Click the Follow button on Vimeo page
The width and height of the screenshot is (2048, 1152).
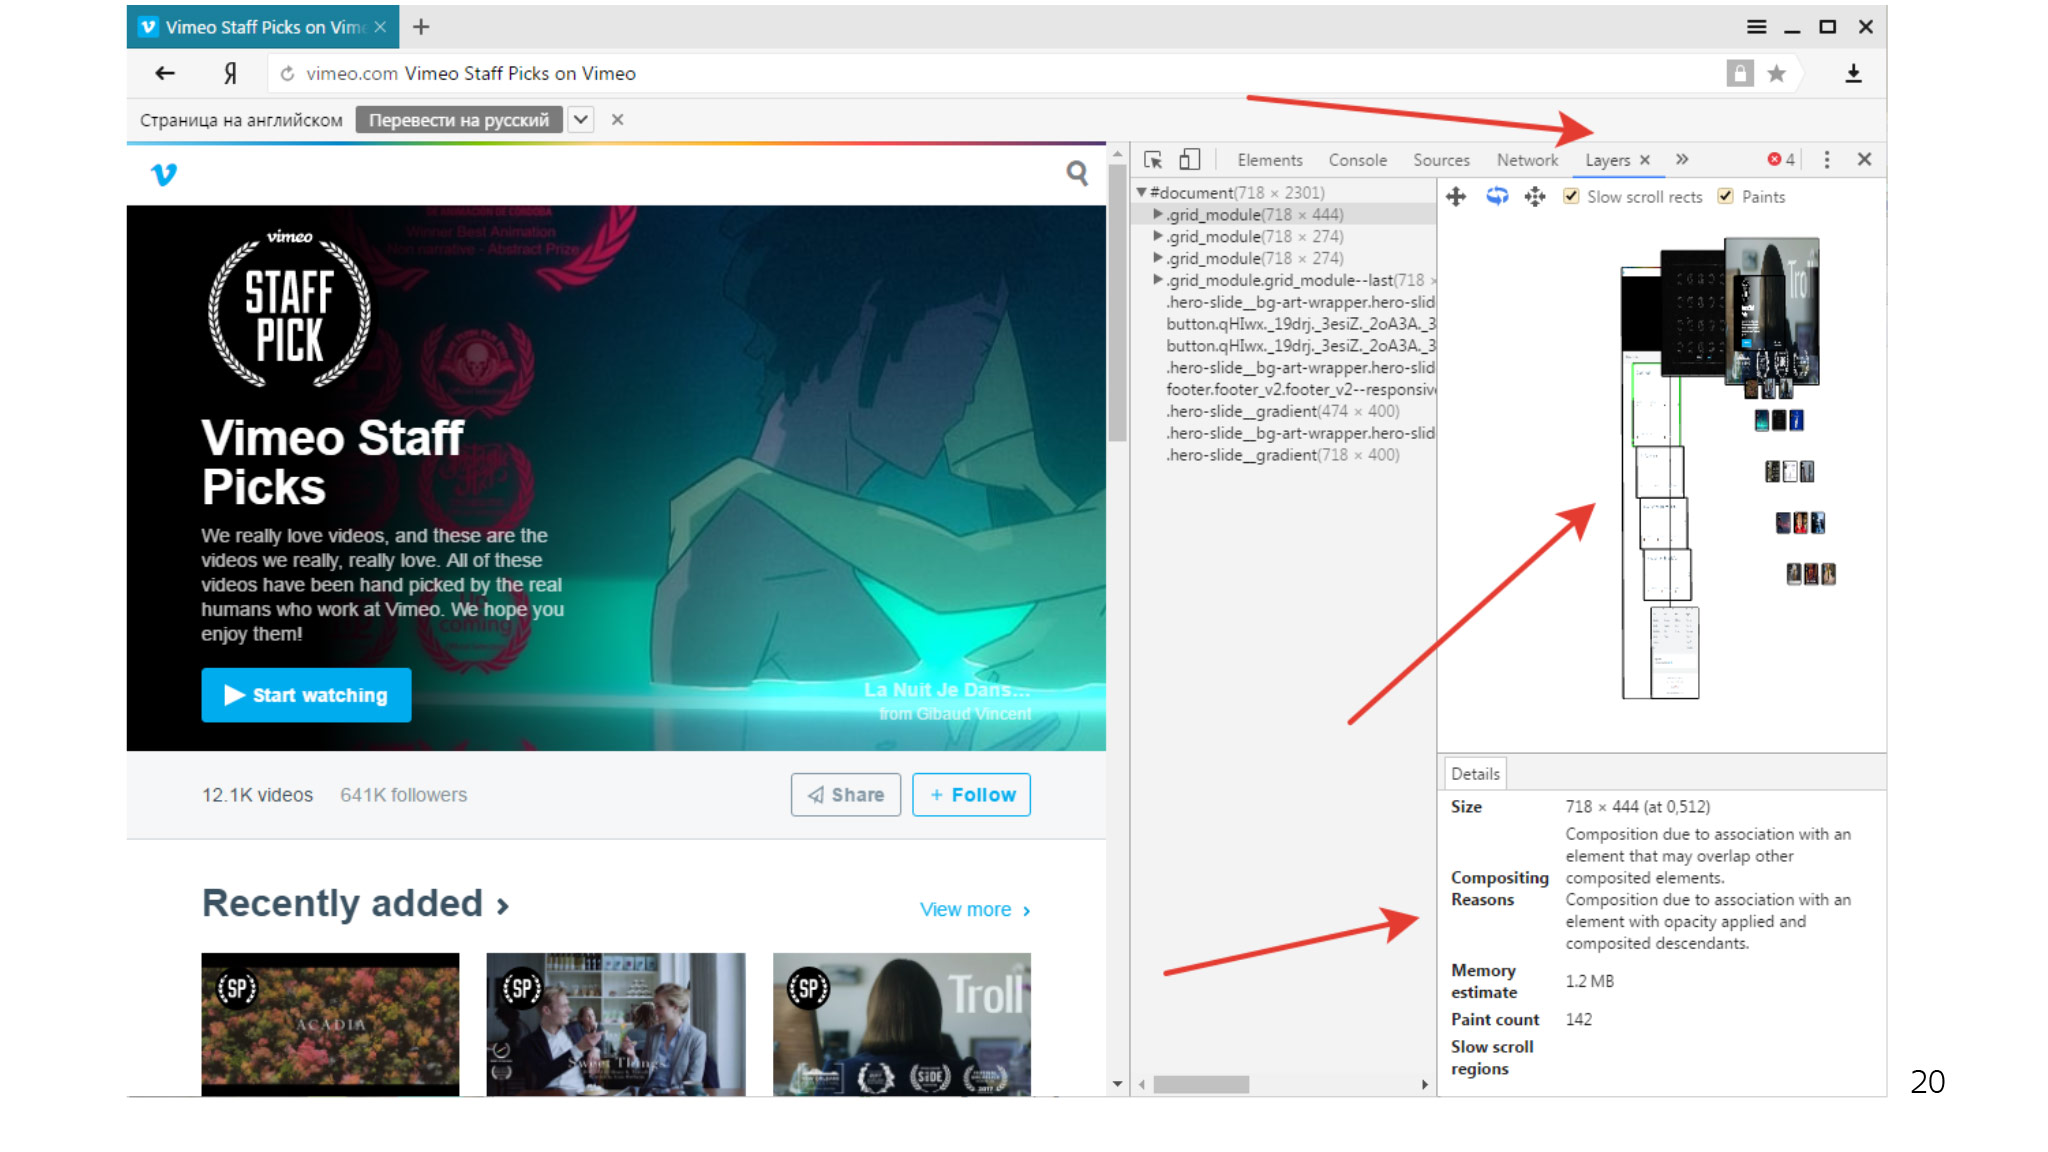tap(971, 795)
